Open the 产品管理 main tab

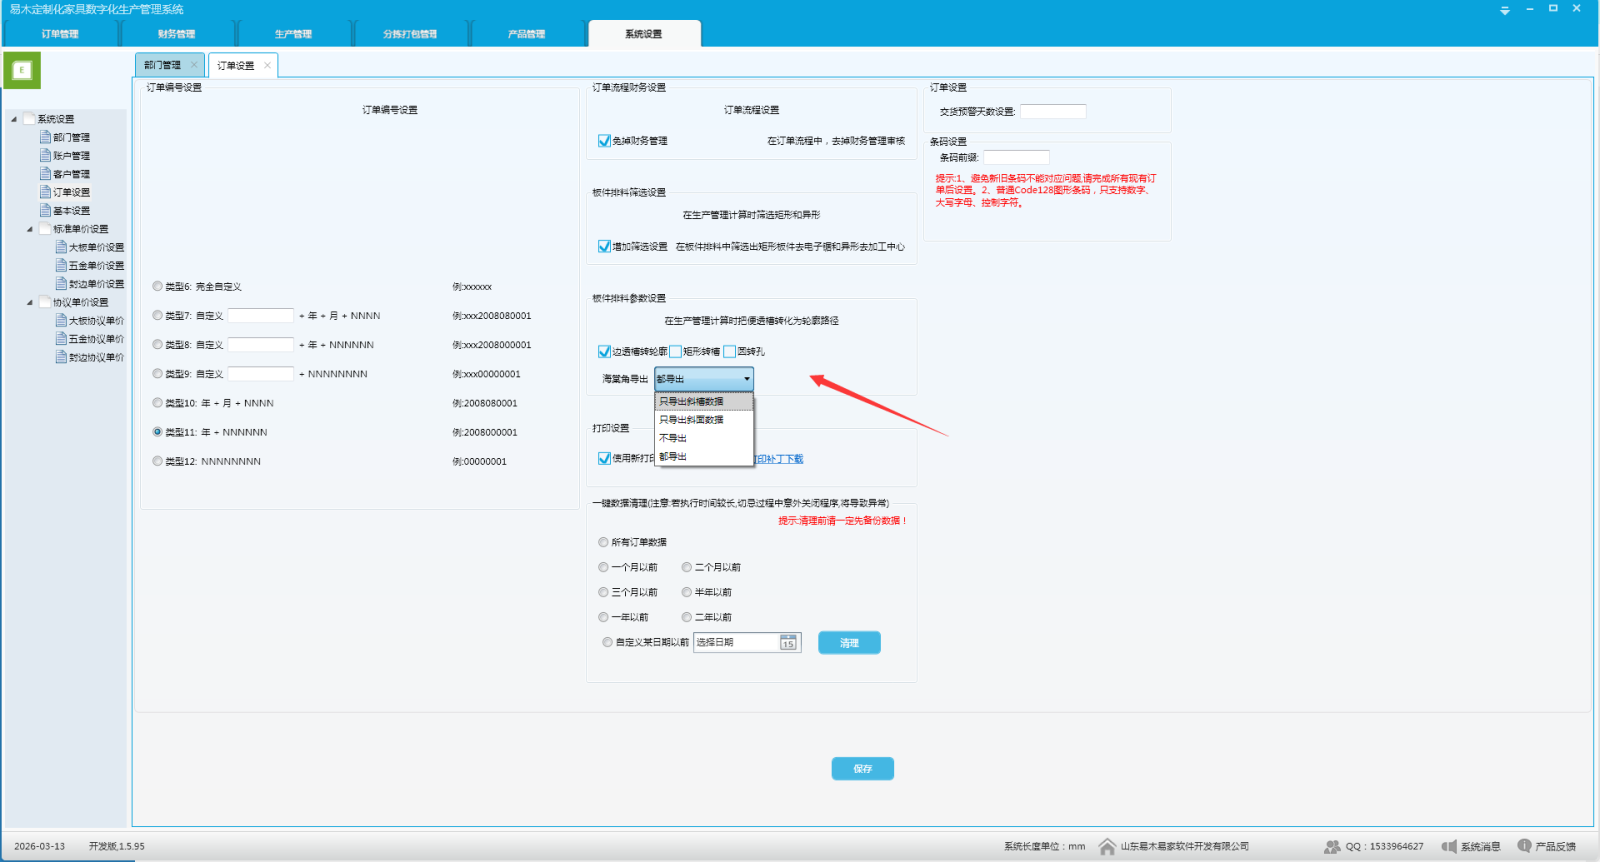(x=526, y=34)
